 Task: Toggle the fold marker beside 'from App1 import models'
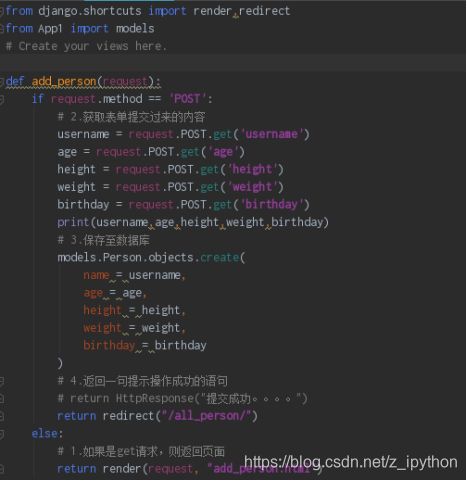point(2,29)
